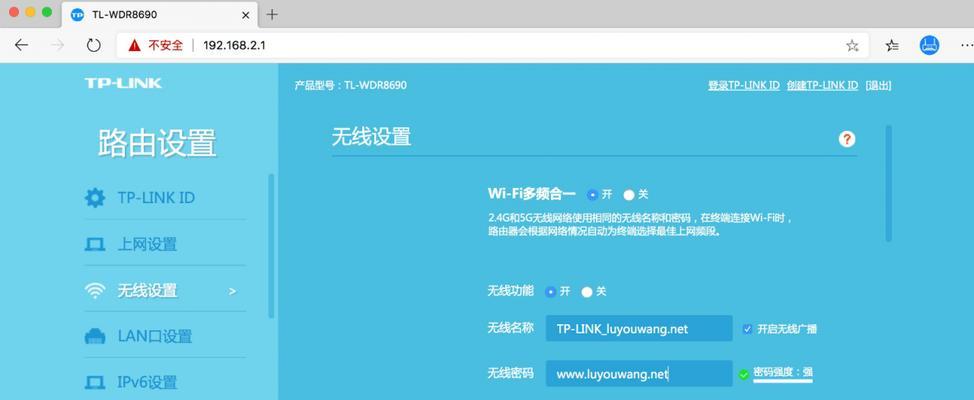Image resolution: width=974 pixels, height=400 pixels.
Task: Click the red not-secure warning triangle
Action: 134,45
